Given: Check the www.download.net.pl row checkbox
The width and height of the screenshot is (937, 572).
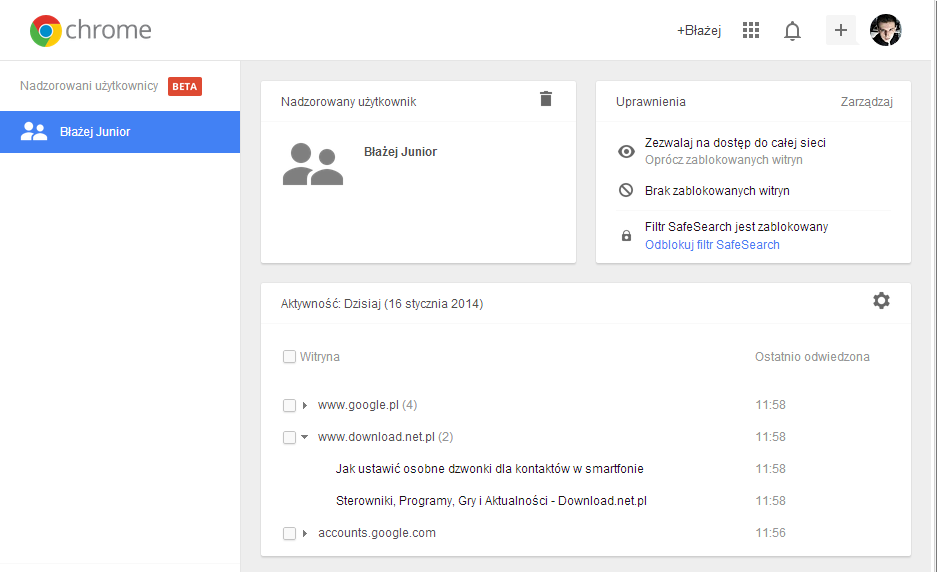Looking at the screenshot, I should (x=289, y=437).
